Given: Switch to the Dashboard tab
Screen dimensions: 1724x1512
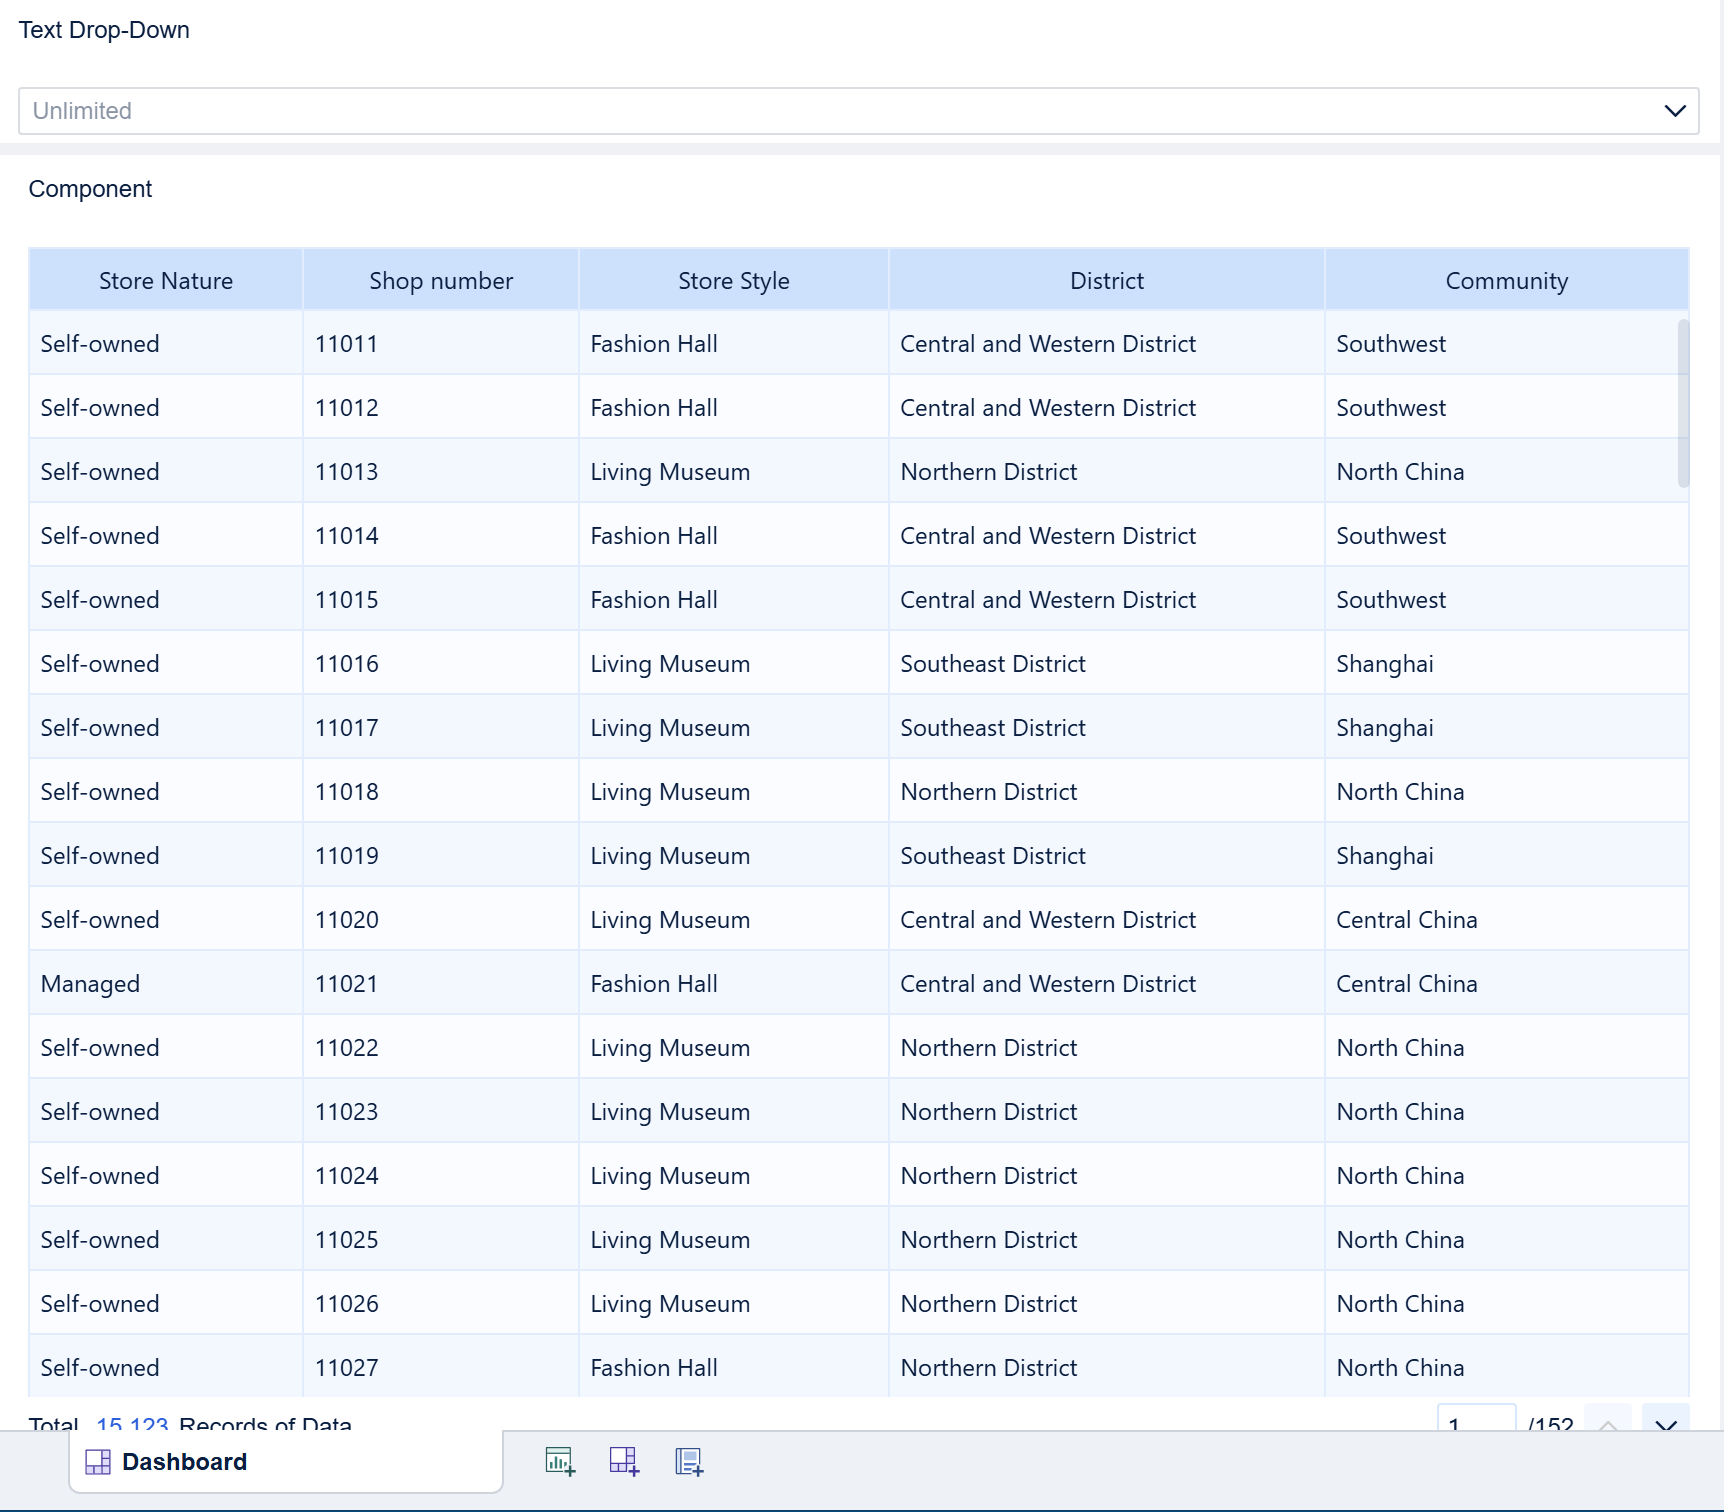Looking at the screenshot, I should click(184, 1461).
